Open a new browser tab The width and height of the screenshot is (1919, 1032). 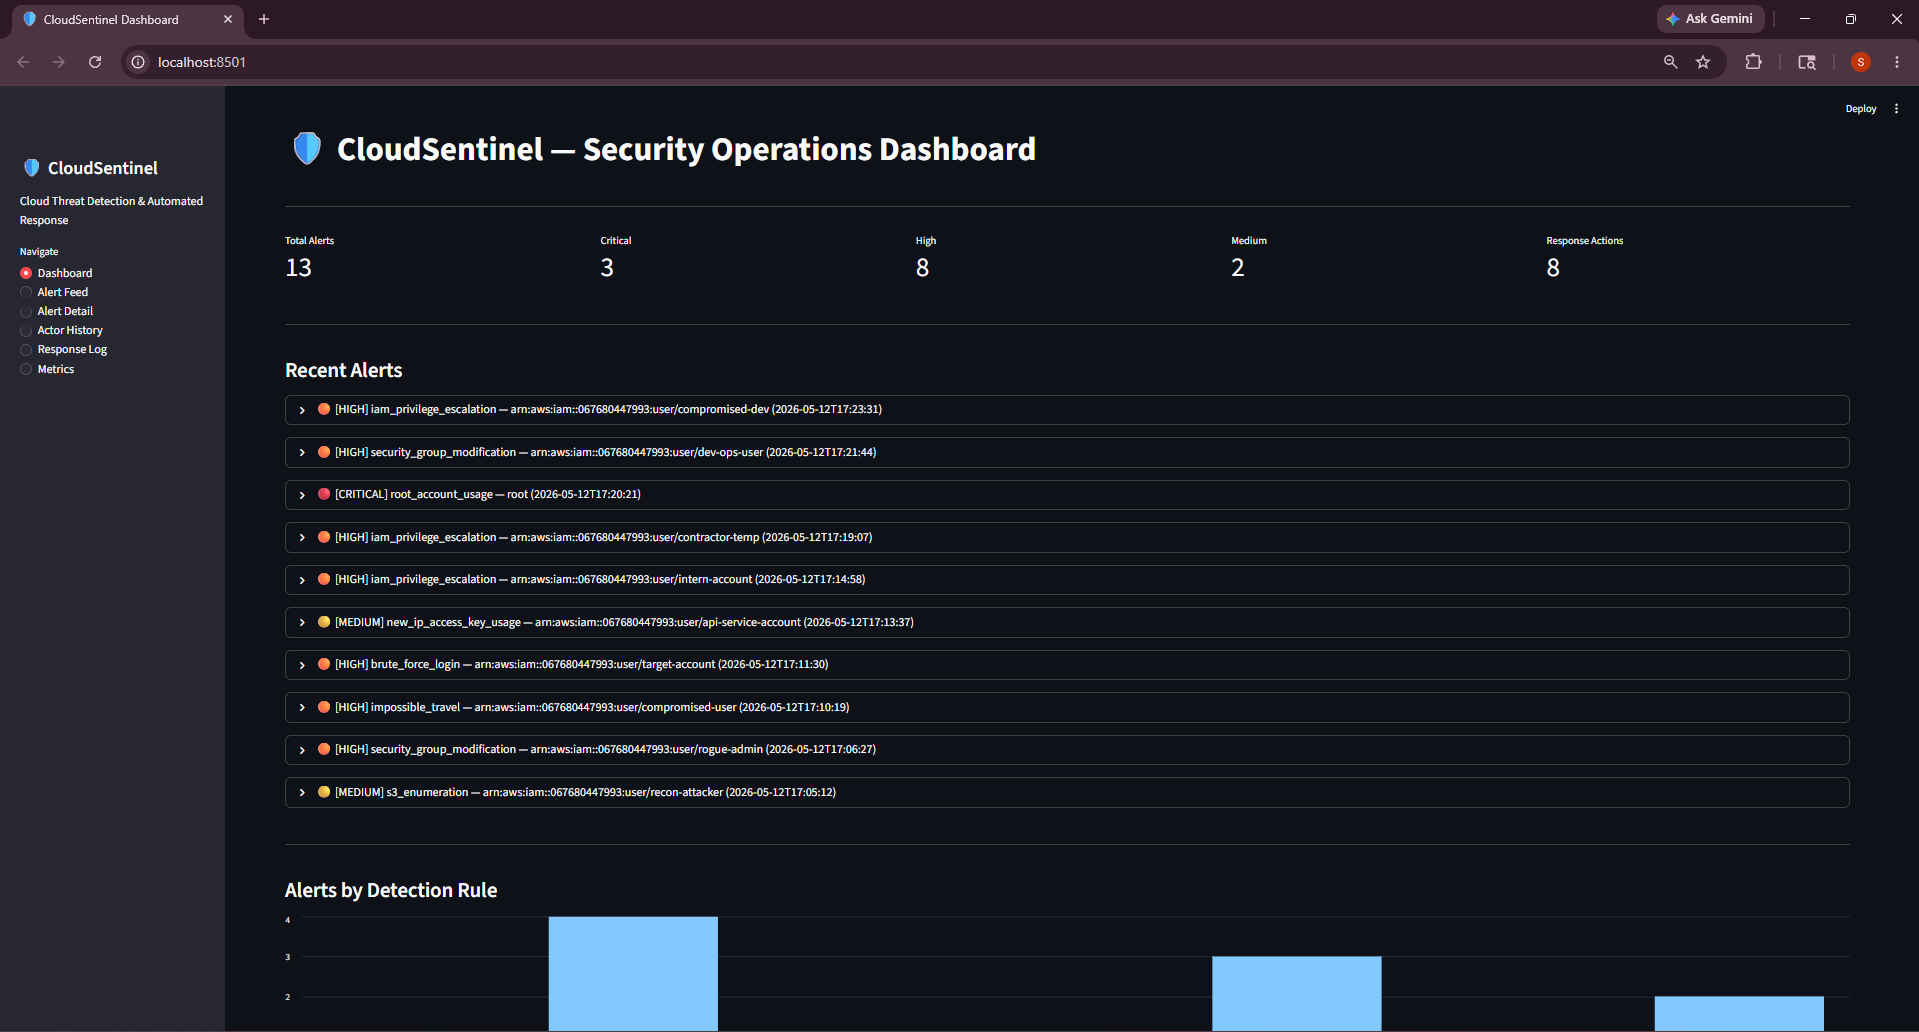[x=264, y=19]
